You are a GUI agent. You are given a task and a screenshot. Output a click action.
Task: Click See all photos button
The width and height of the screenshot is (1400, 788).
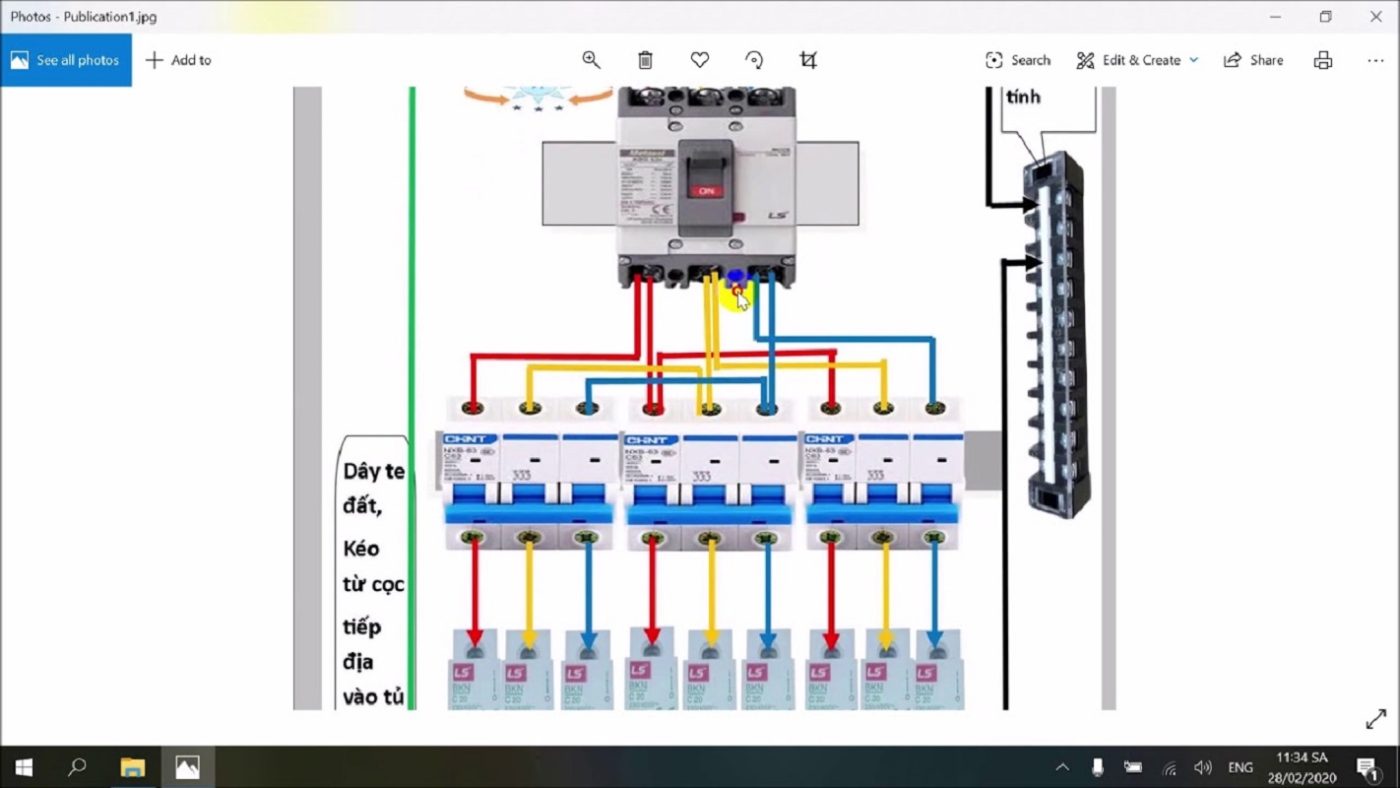pos(66,60)
